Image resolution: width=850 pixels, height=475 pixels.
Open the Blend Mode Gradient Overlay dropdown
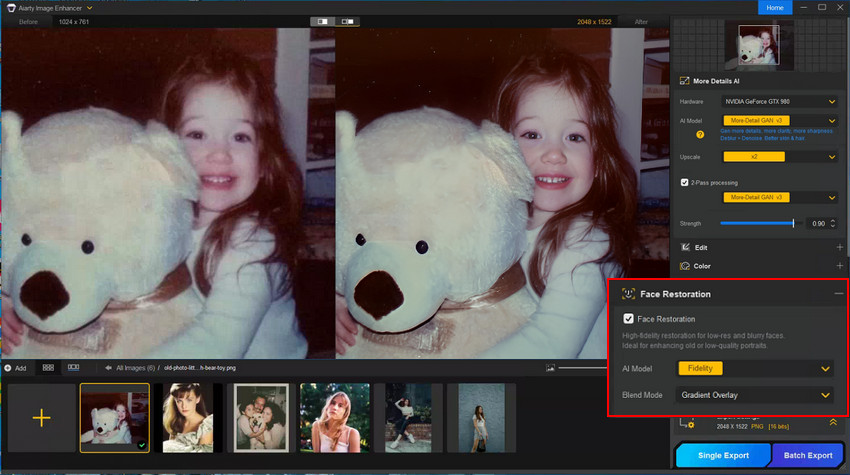[x=754, y=395]
